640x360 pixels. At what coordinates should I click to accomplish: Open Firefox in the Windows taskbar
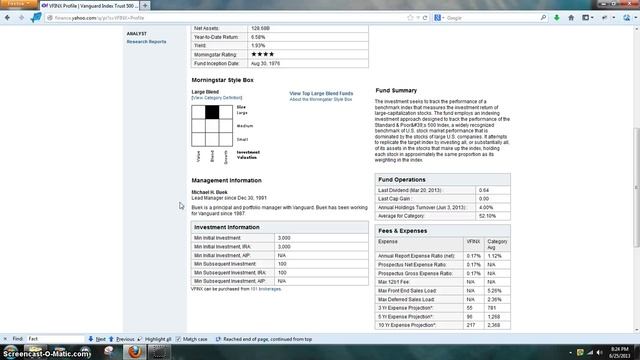tap(134, 352)
